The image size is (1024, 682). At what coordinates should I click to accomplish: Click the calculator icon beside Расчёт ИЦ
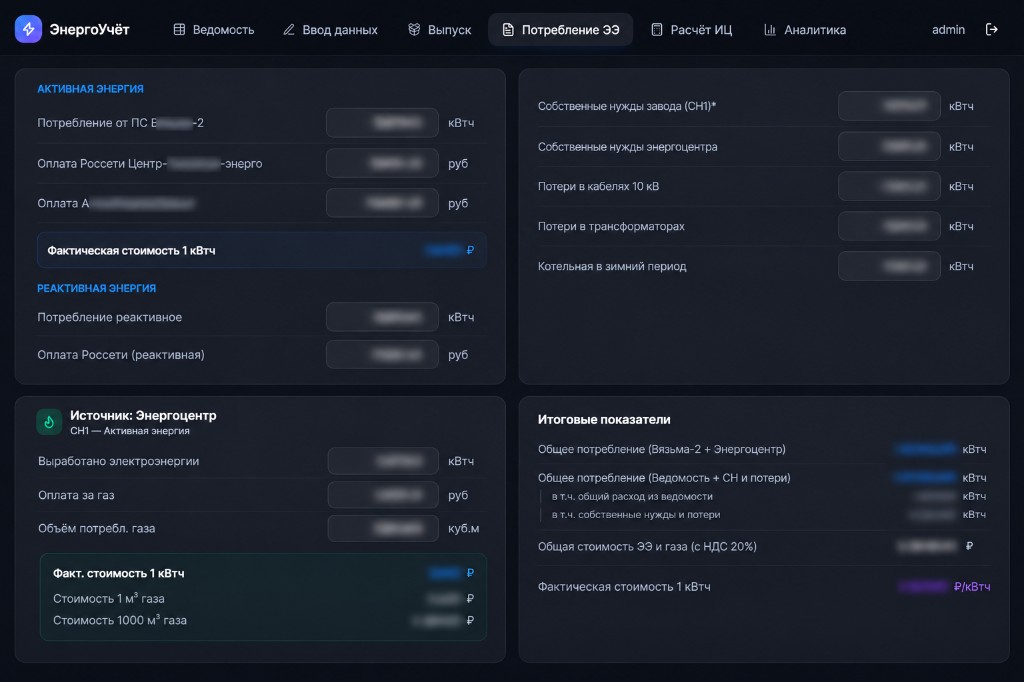pyautogui.click(x=657, y=29)
